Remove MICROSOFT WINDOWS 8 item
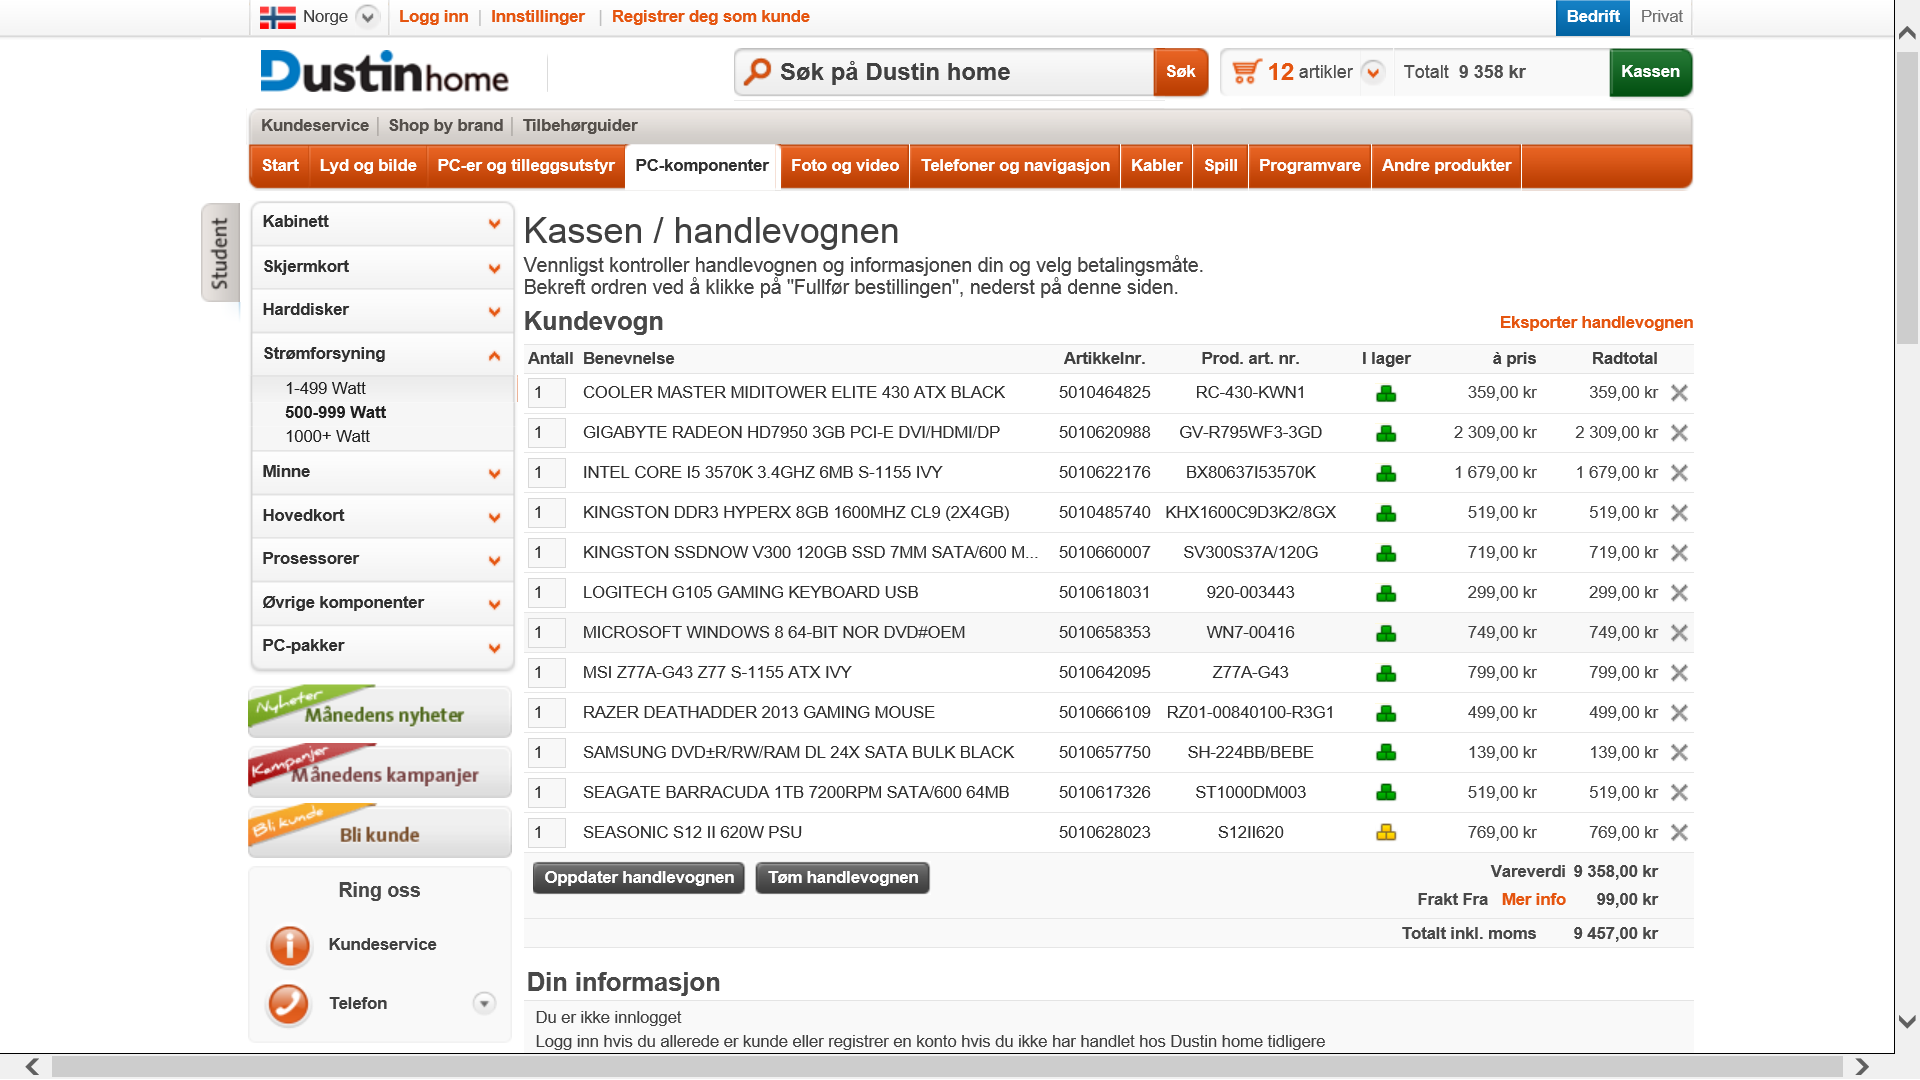 (1680, 633)
